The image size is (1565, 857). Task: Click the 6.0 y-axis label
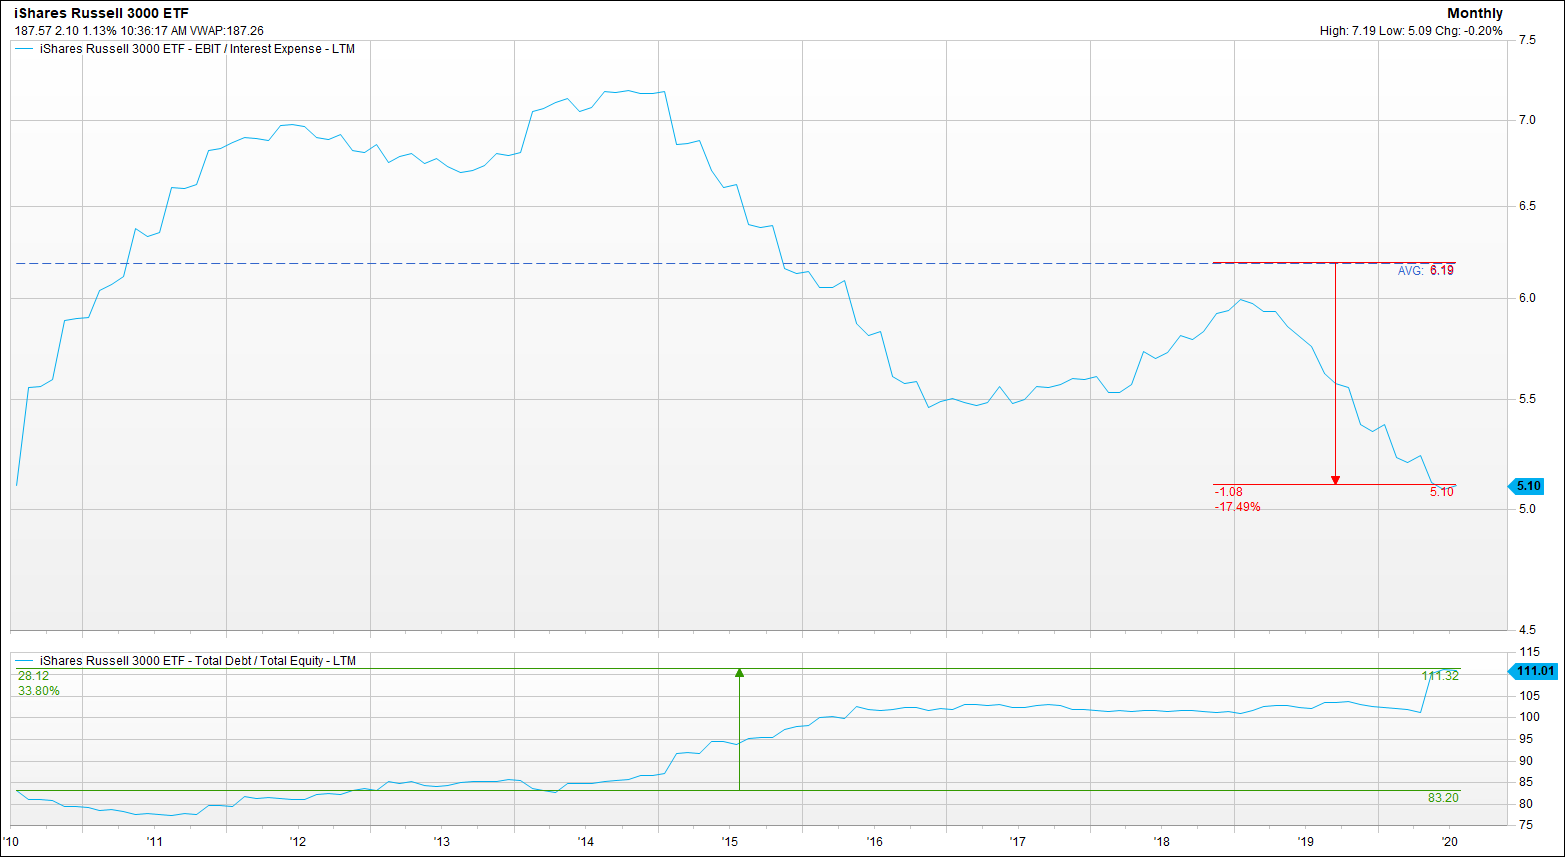pos(1527,299)
